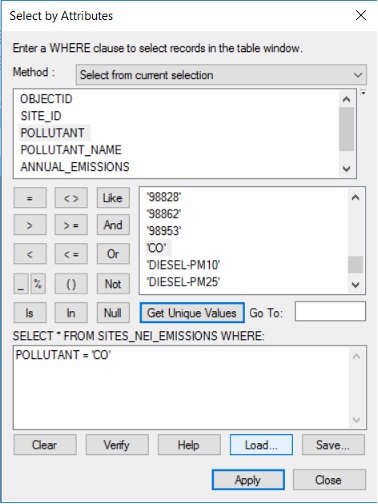Image resolution: width=378 pixels, height=504 pixels.
Task: Open the Method dropdown
Action: coord(221,75)
